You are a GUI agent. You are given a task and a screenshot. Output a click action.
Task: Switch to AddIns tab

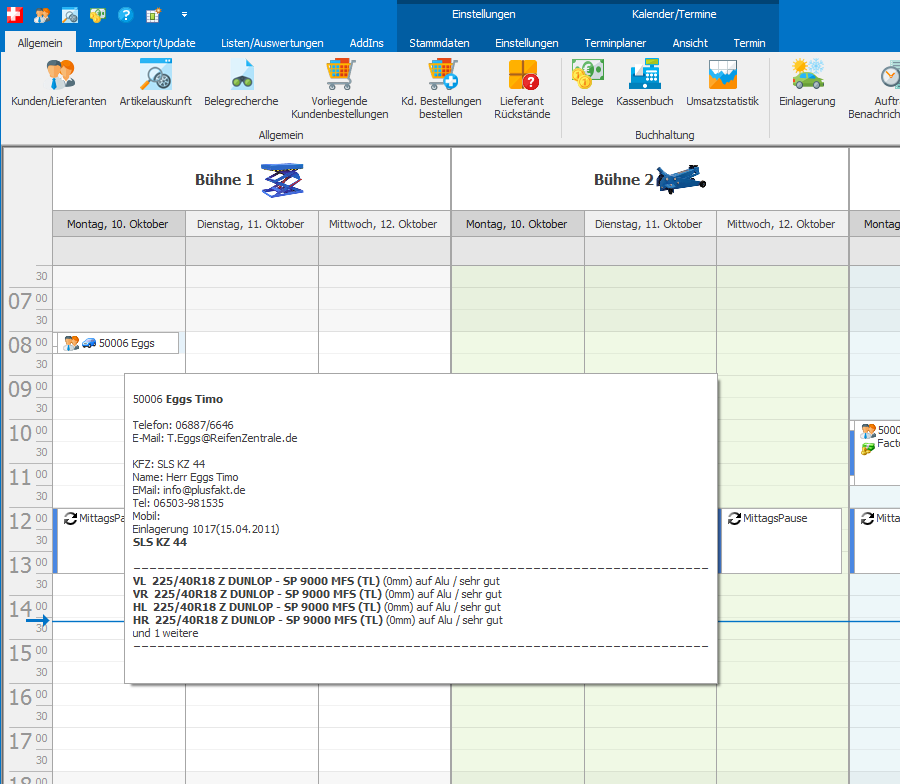click(366, 43)
